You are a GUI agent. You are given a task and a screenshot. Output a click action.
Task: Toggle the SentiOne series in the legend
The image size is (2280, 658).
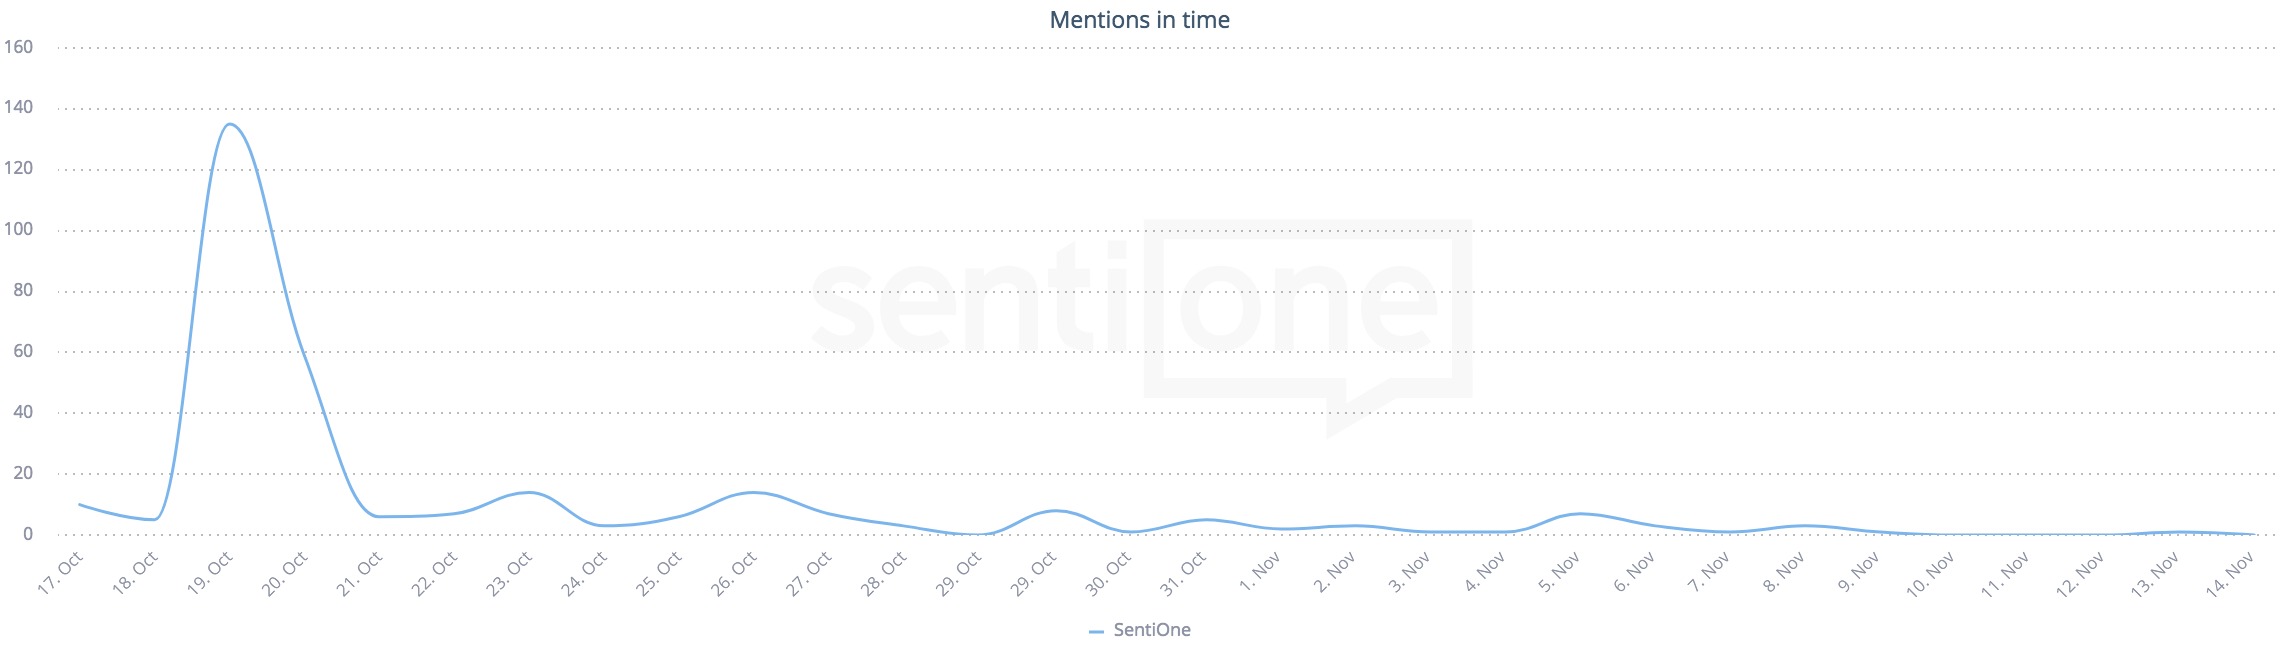coord(1151,630)
